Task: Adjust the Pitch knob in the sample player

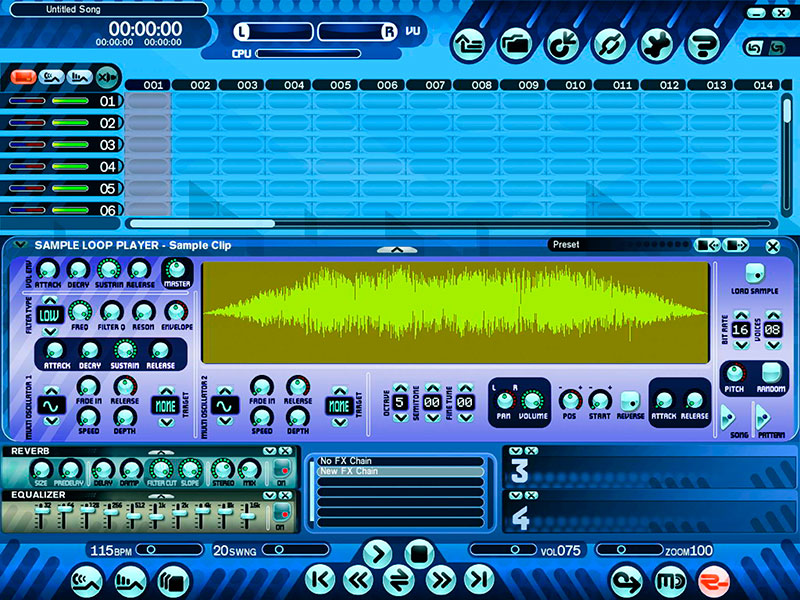Action: (735, 373)
